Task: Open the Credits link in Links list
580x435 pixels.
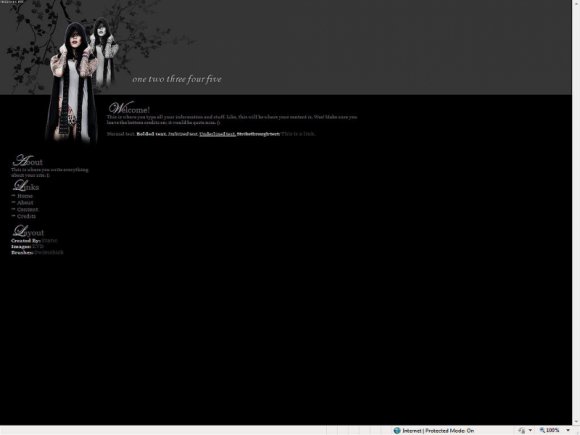Action: pos(26,216)
